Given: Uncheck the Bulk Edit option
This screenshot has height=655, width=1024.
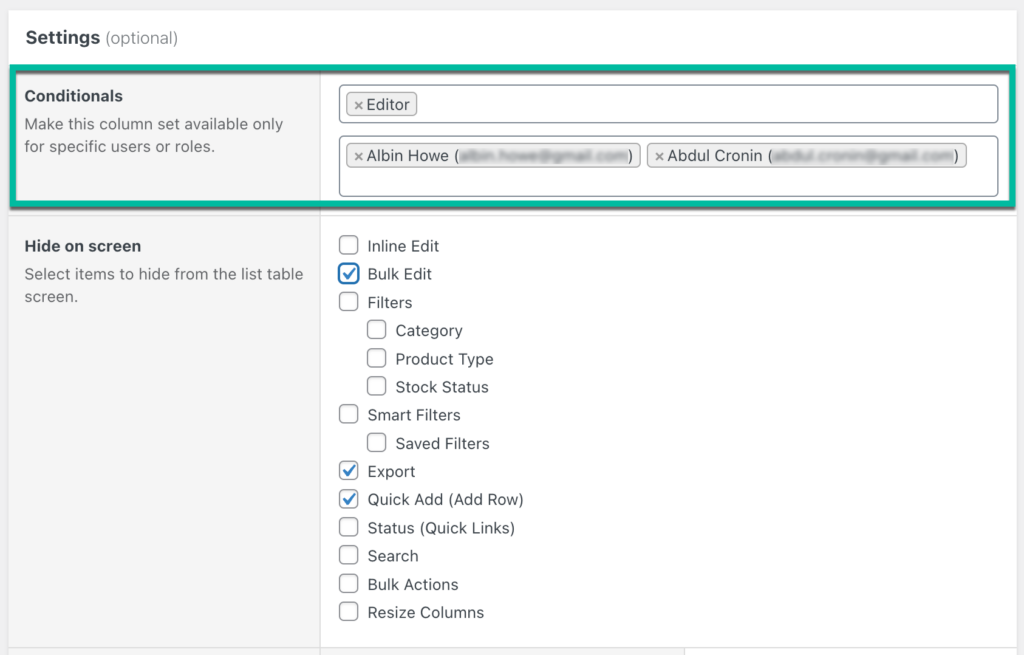Looking at the screenshot, I should click(348, 273).
